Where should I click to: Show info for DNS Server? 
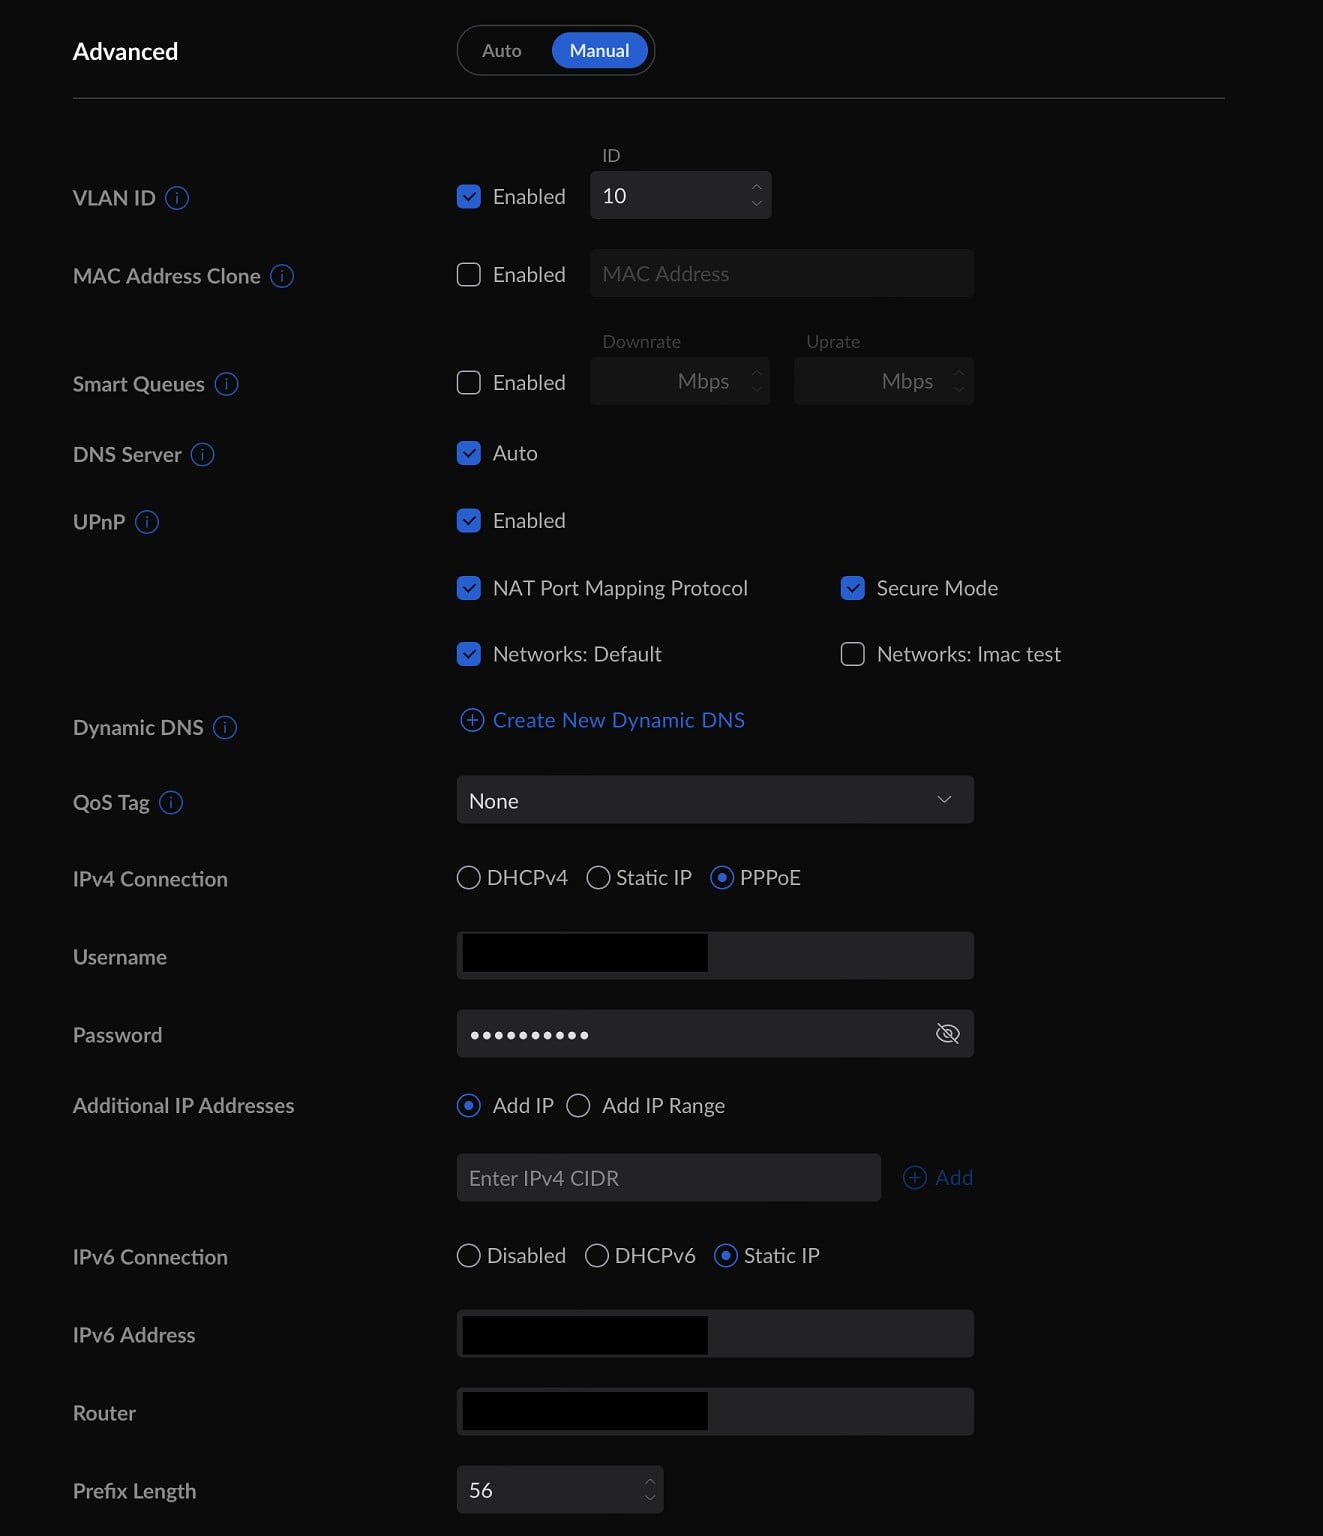click(203, 455)
